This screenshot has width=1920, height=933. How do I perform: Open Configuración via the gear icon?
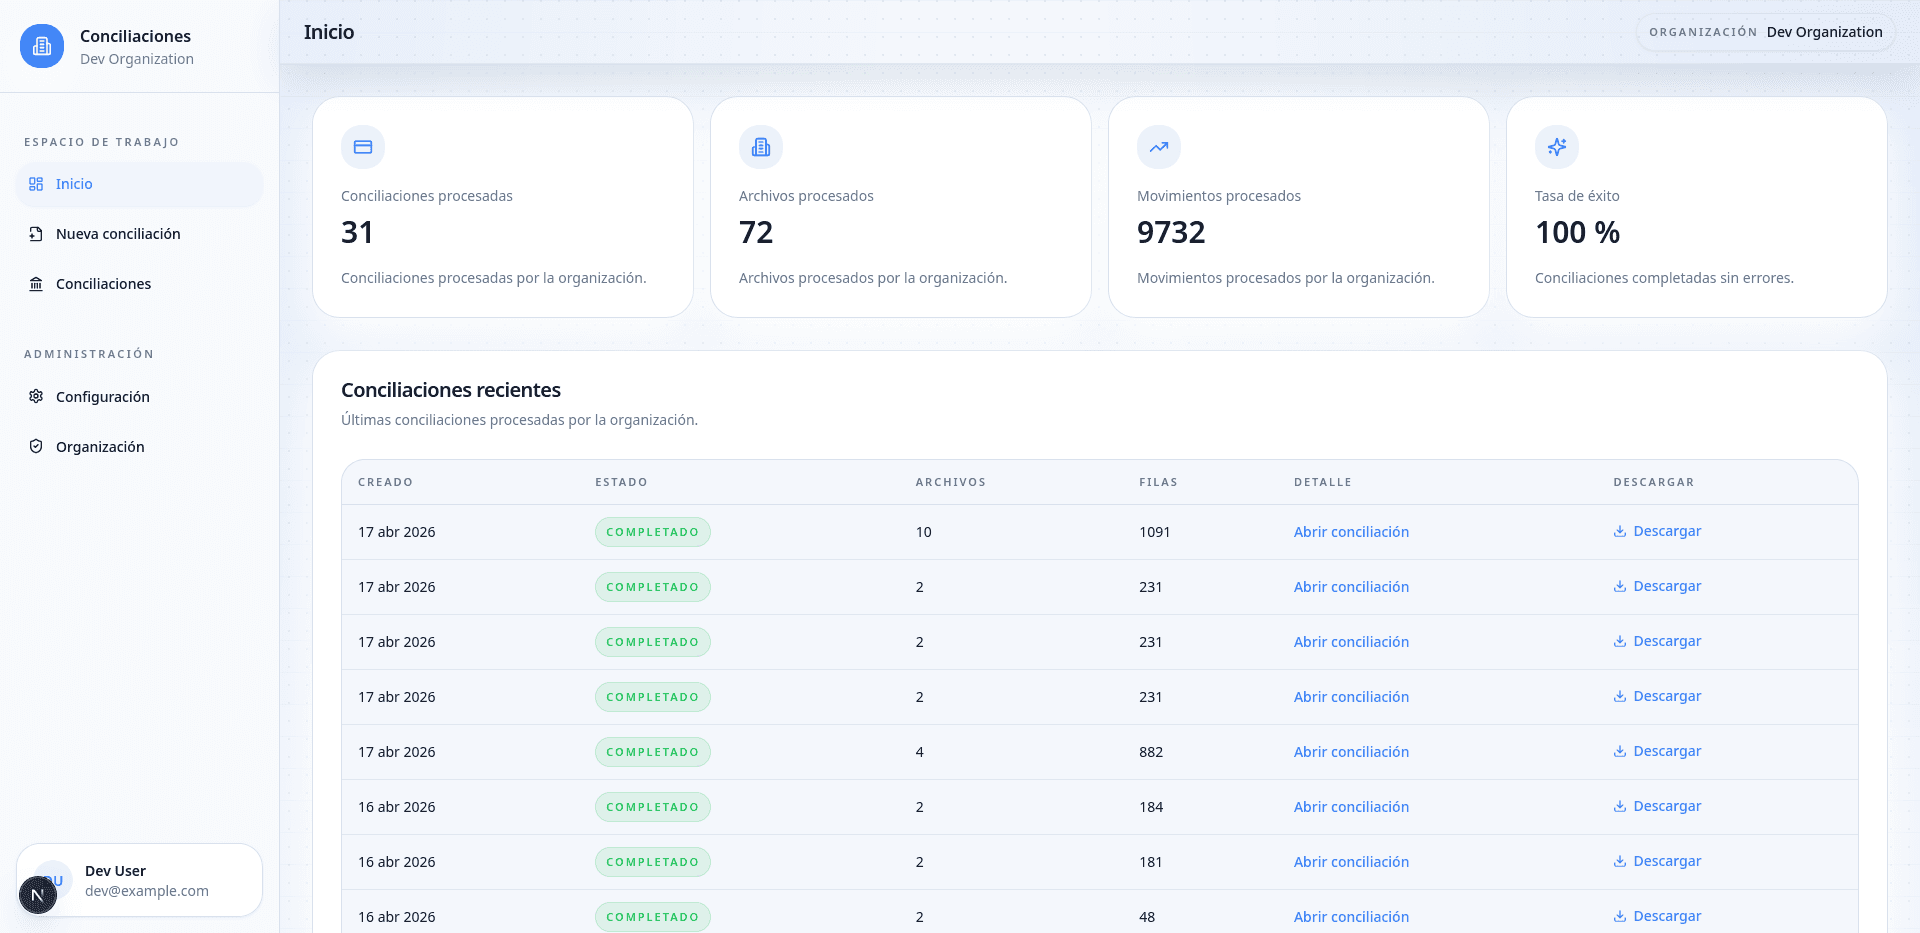36,396
